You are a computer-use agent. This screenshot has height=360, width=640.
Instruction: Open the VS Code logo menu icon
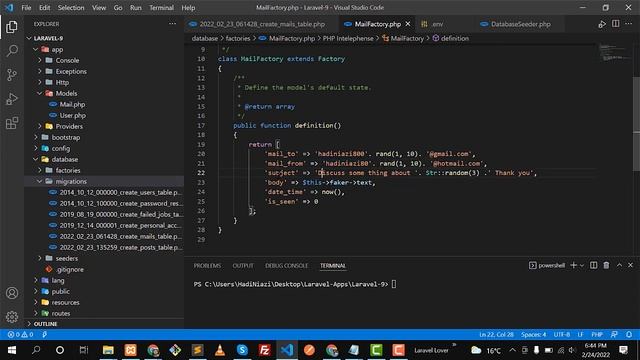(9, 7)
